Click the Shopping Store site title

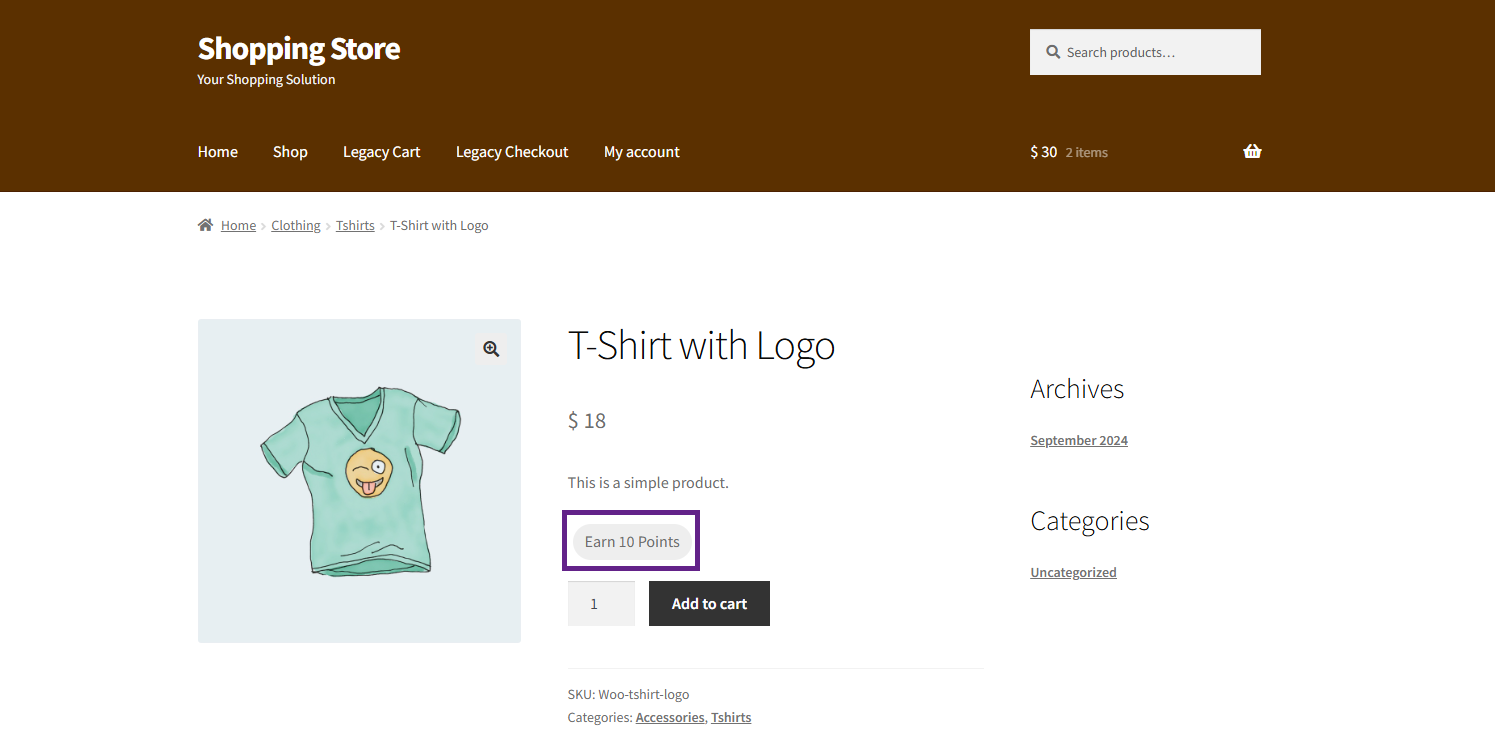coord(298,48)
